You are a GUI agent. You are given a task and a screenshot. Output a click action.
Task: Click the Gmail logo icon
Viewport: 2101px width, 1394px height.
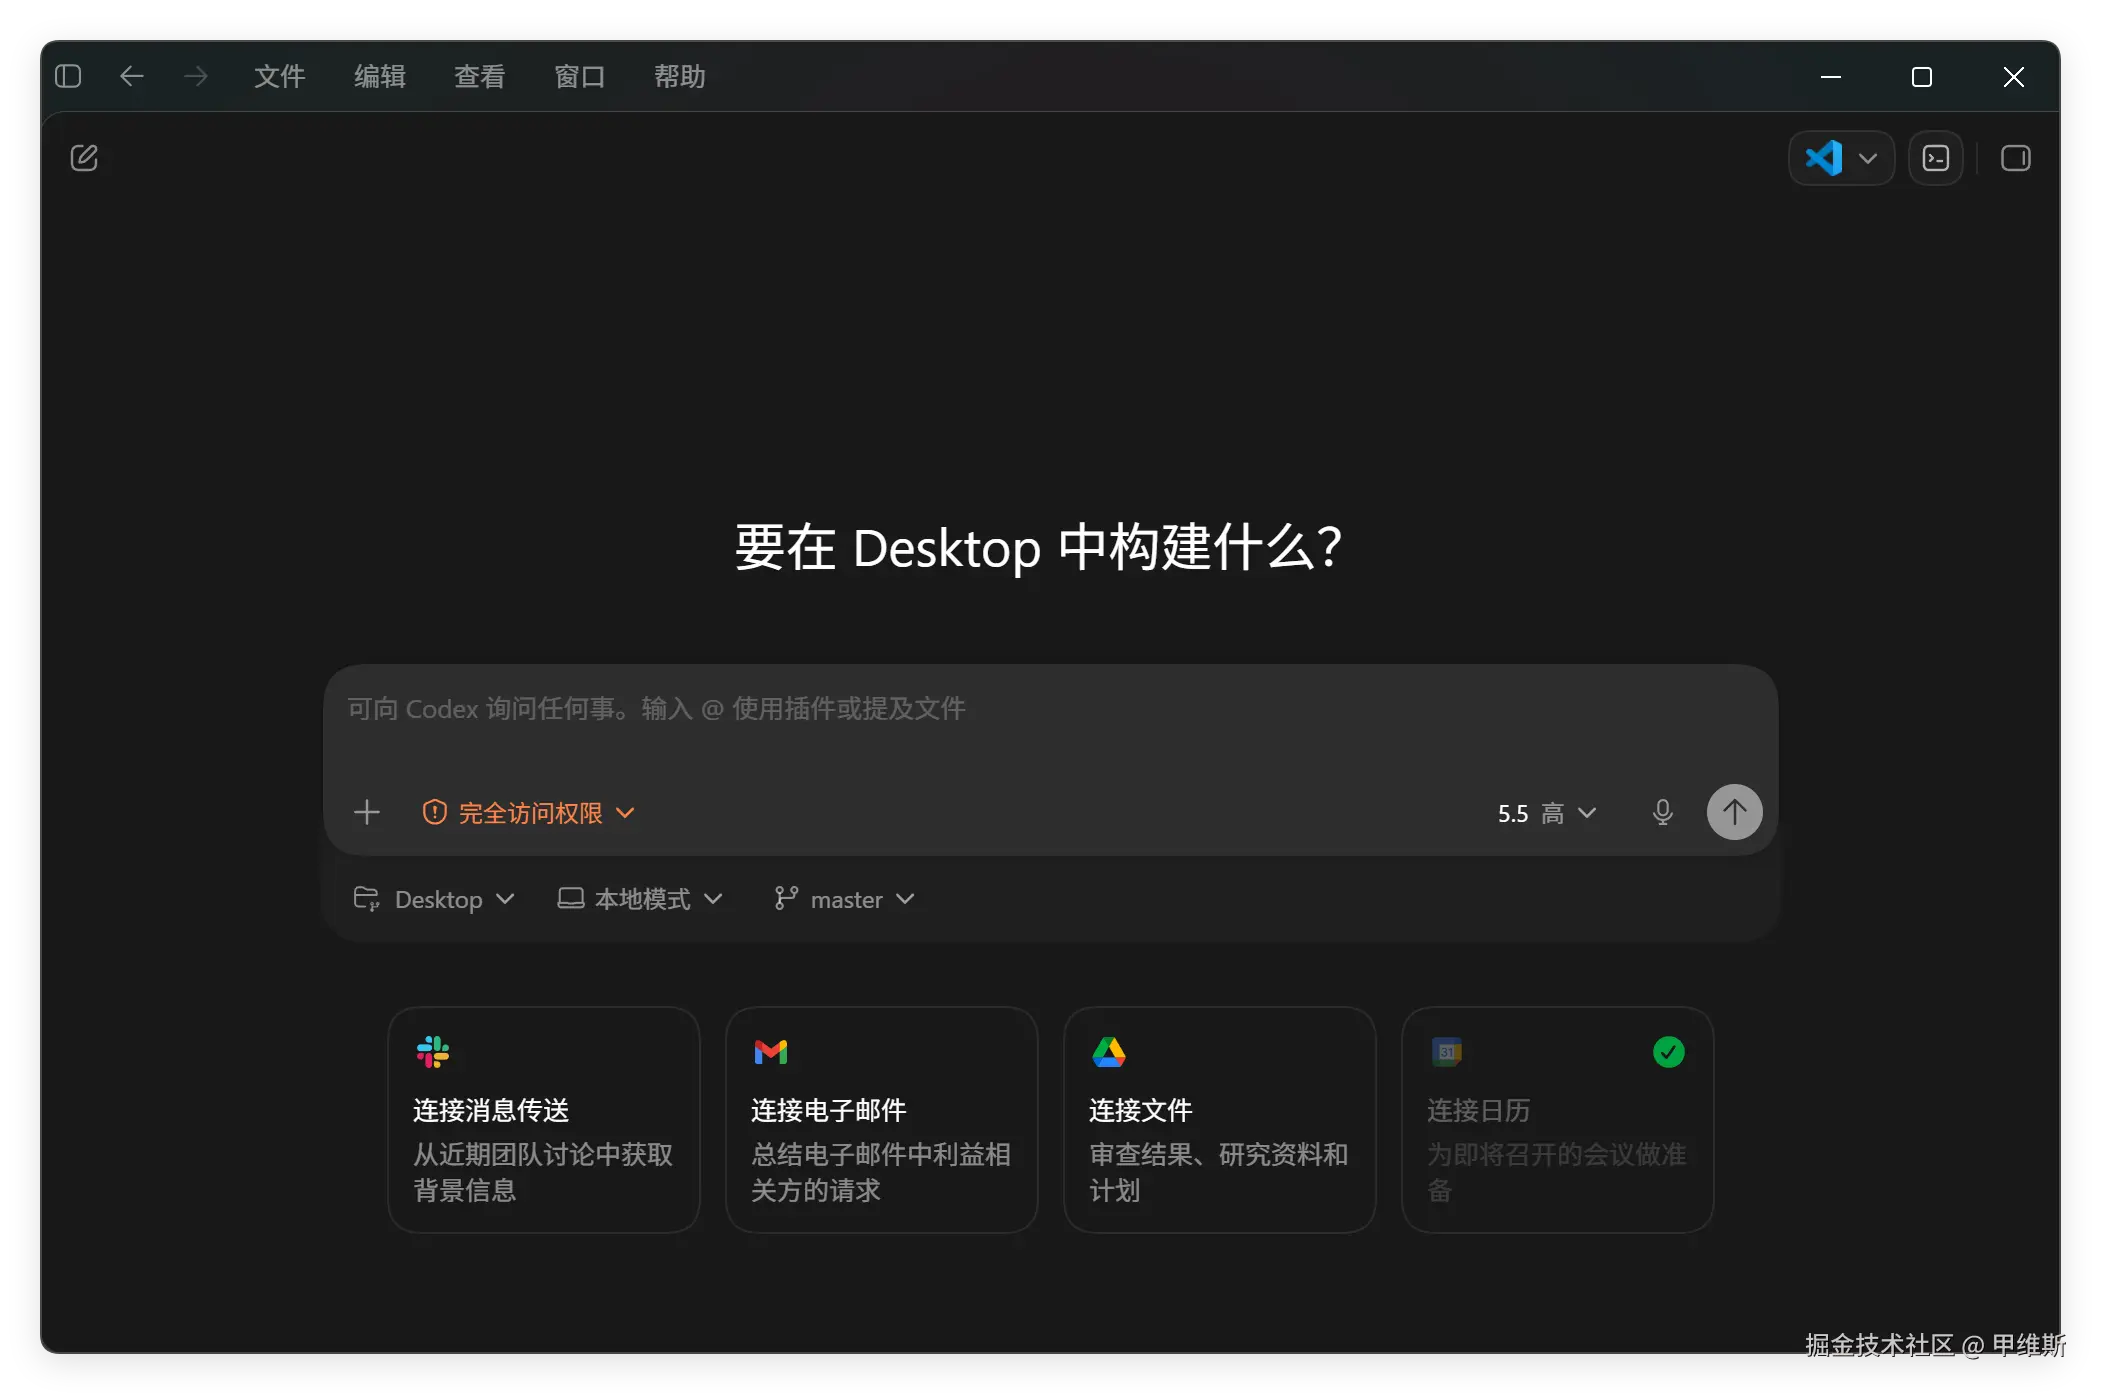point(770,1052)
